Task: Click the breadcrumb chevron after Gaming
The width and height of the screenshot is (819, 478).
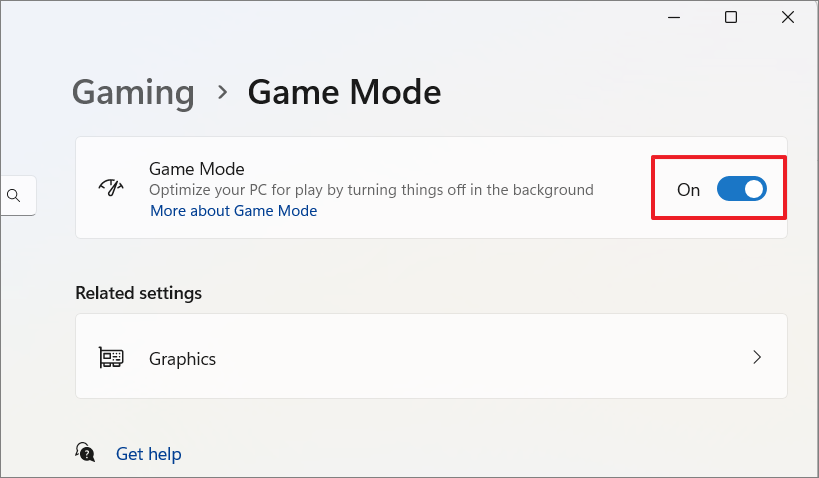Action: point(223,92)
